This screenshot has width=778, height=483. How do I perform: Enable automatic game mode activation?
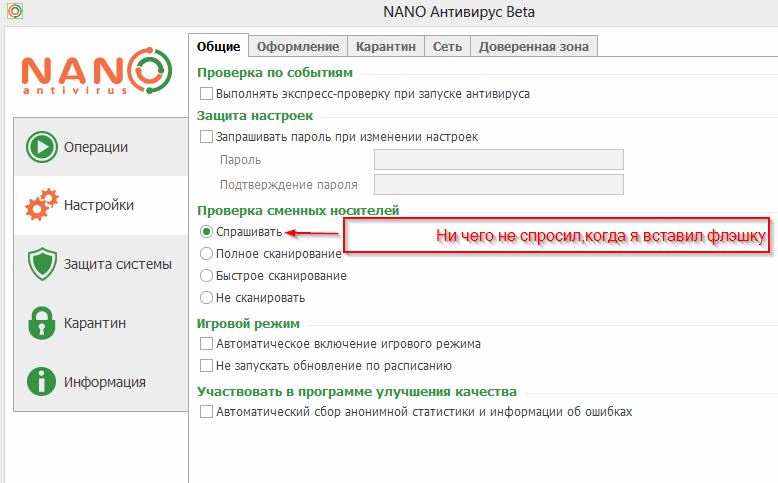click(207, 344)
